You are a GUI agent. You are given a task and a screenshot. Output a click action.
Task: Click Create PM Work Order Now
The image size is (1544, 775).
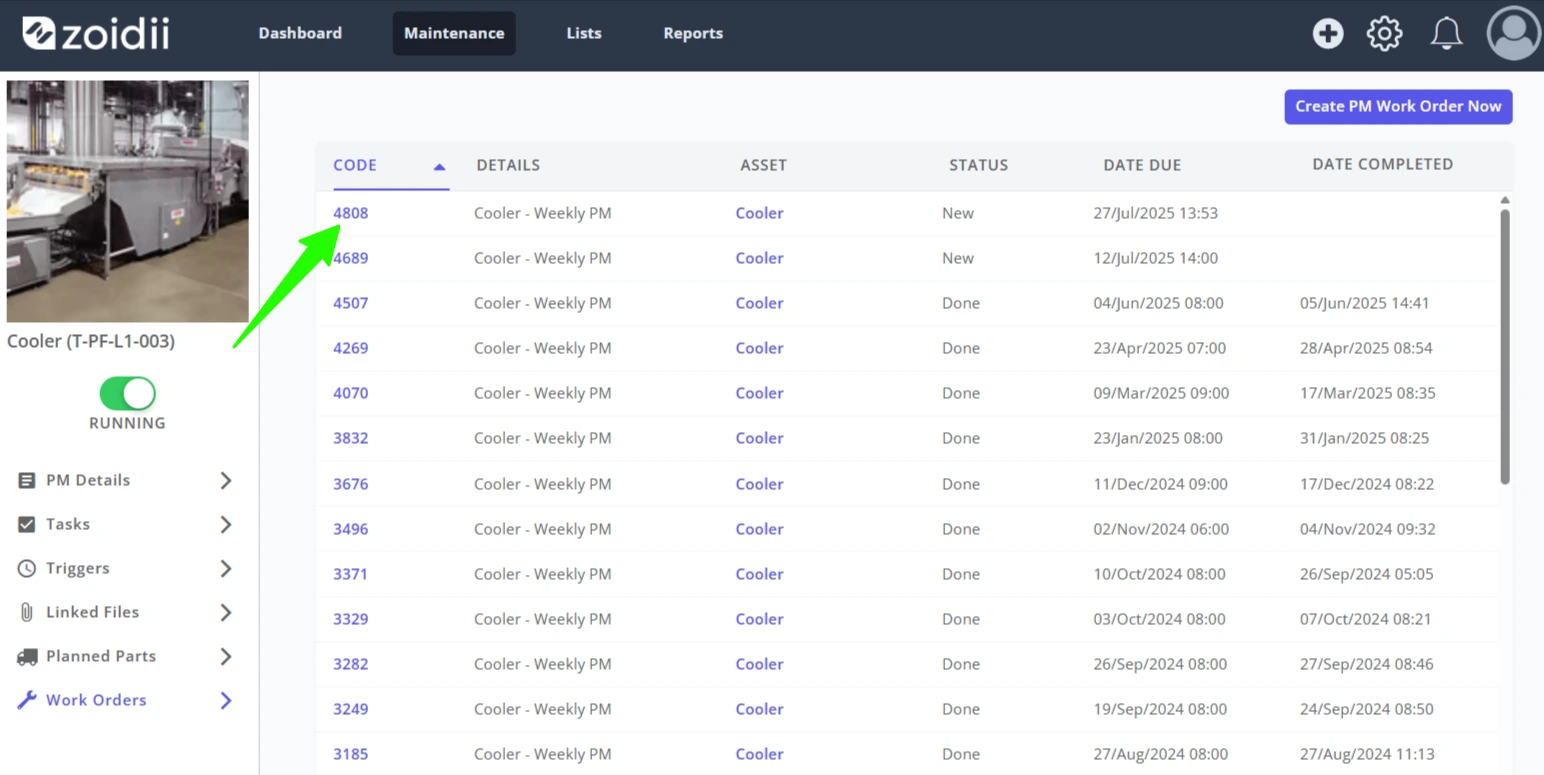click(1398, 106)
